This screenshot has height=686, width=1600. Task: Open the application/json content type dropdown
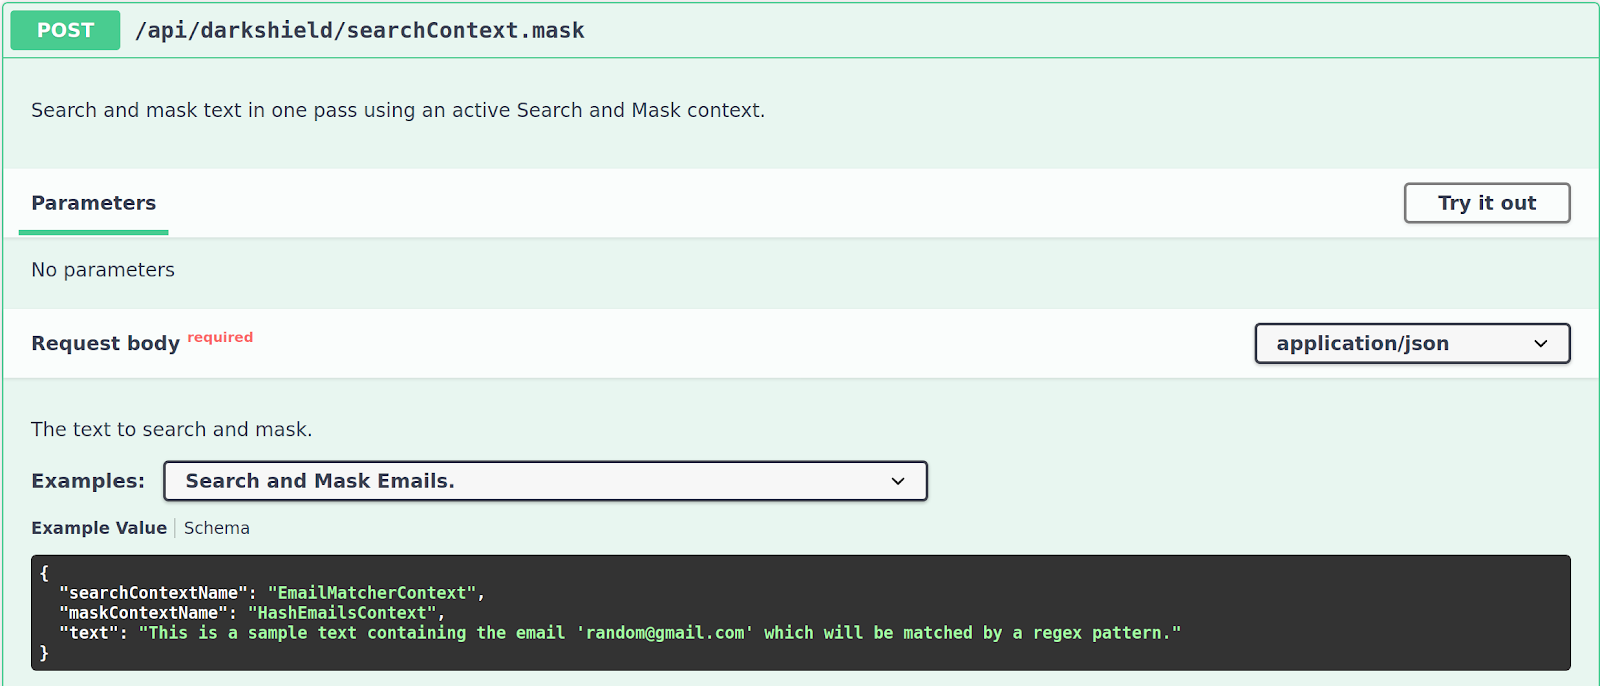pos(1412,343)
